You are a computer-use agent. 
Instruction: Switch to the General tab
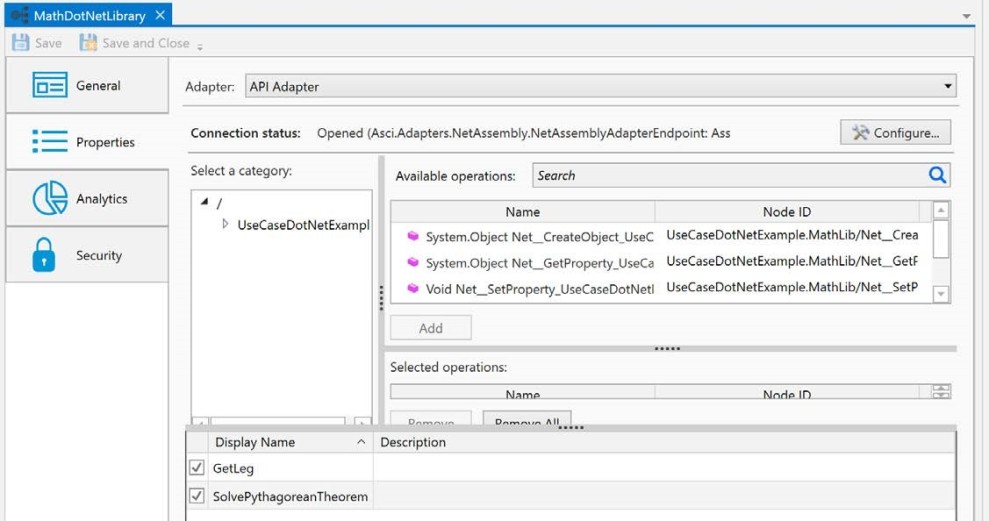tap(86, 86)
